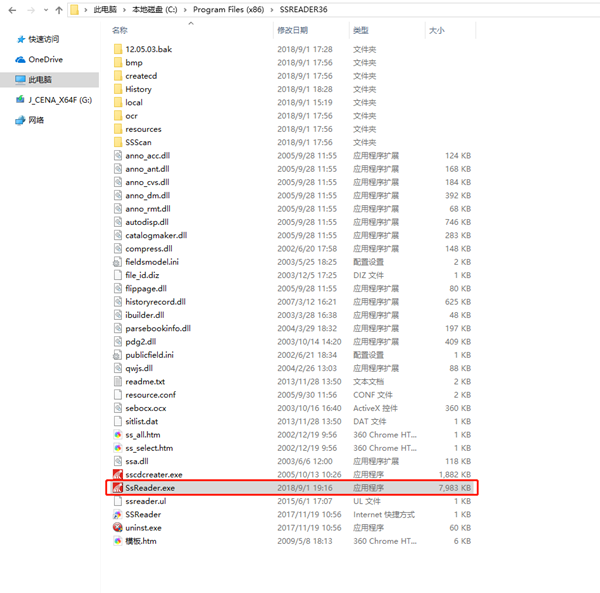Select the History folder icon
The width and height of the screenshot is (600, 593).
click(x=118, y=89)
